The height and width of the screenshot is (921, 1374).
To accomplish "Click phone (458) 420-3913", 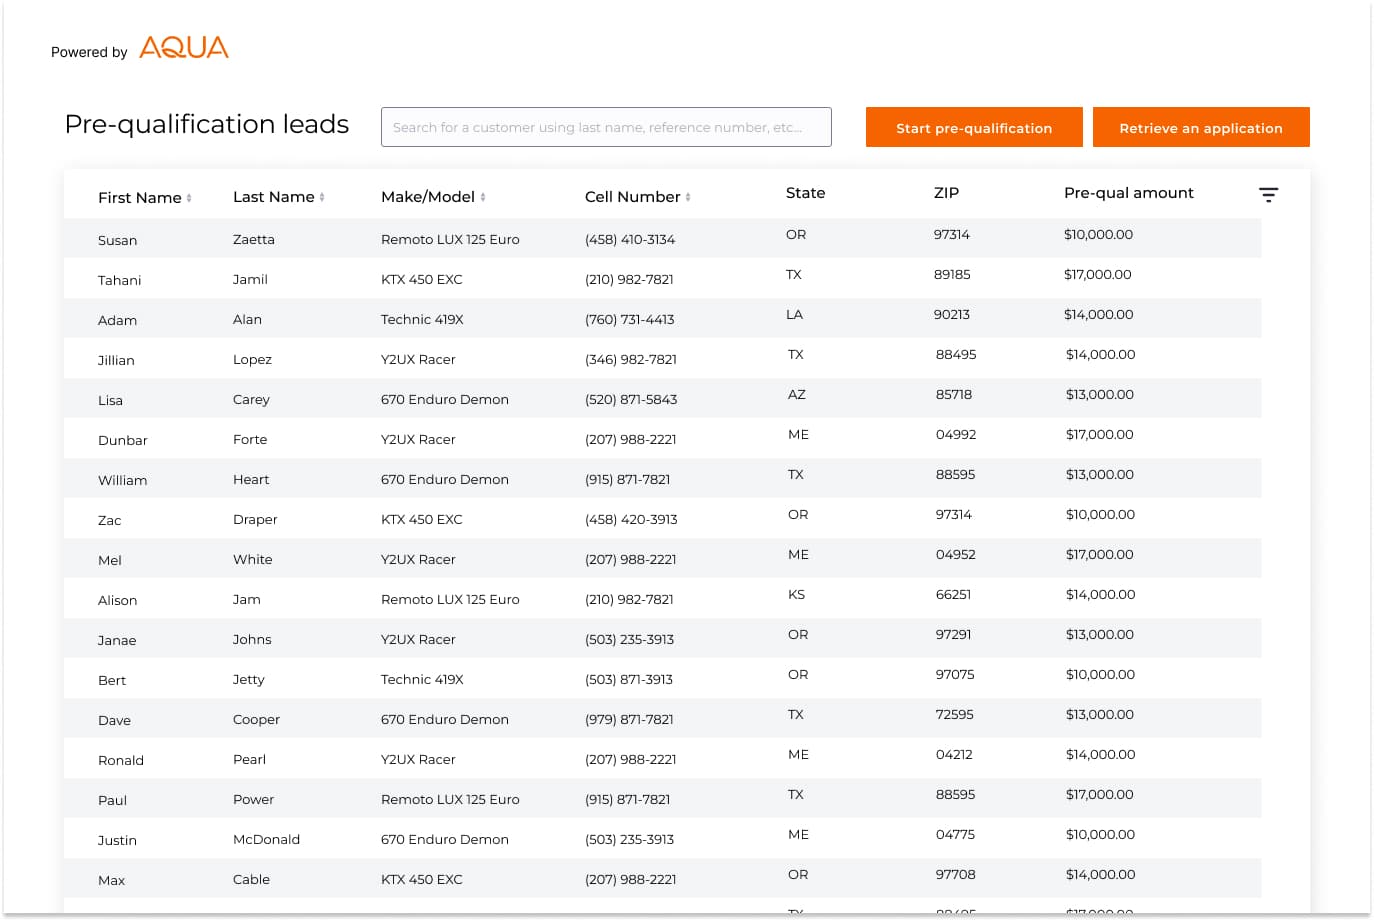I will point(631,519).
